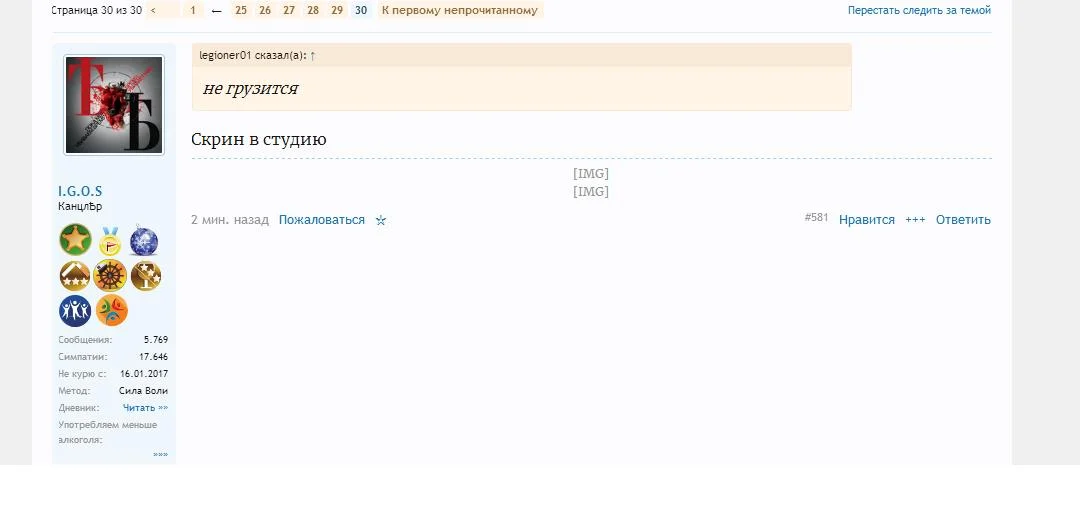Click the orange colorful figures badge
The image size is (1080, 525).
112,310
